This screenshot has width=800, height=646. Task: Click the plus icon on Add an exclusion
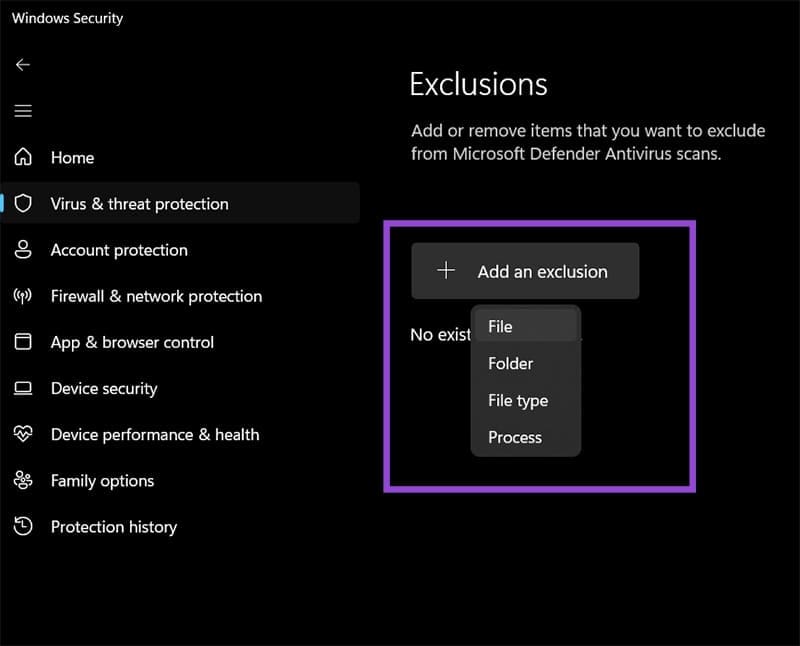tap(447, 271)
